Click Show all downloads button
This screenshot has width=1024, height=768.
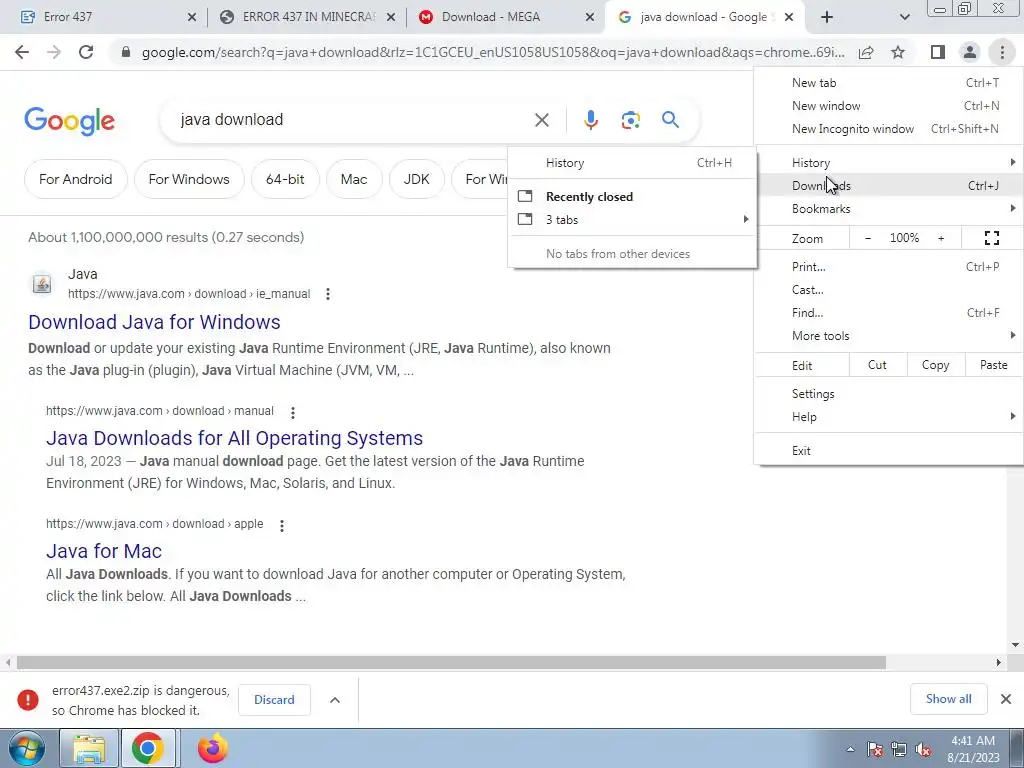click(x=948, y=699)
